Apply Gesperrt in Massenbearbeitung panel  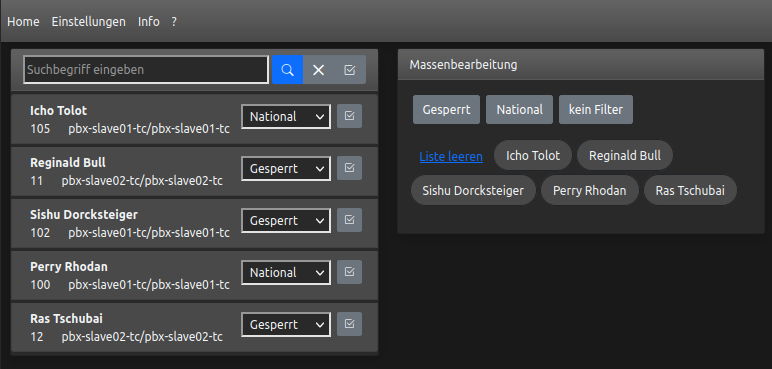[447, 109]
